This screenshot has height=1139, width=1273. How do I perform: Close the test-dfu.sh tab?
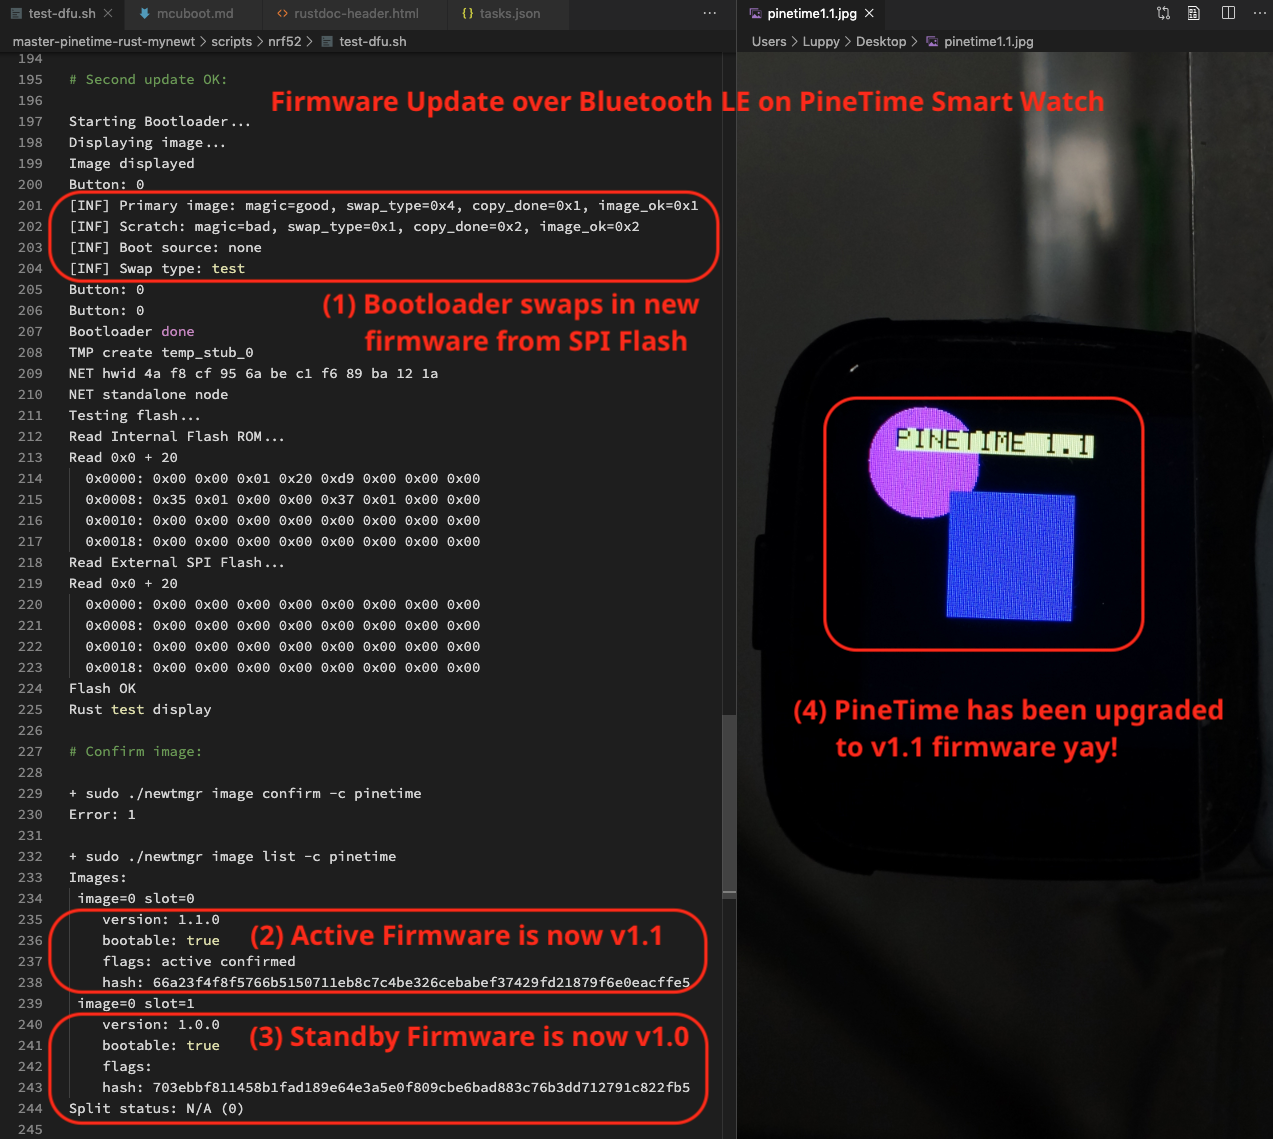(108, 13)
